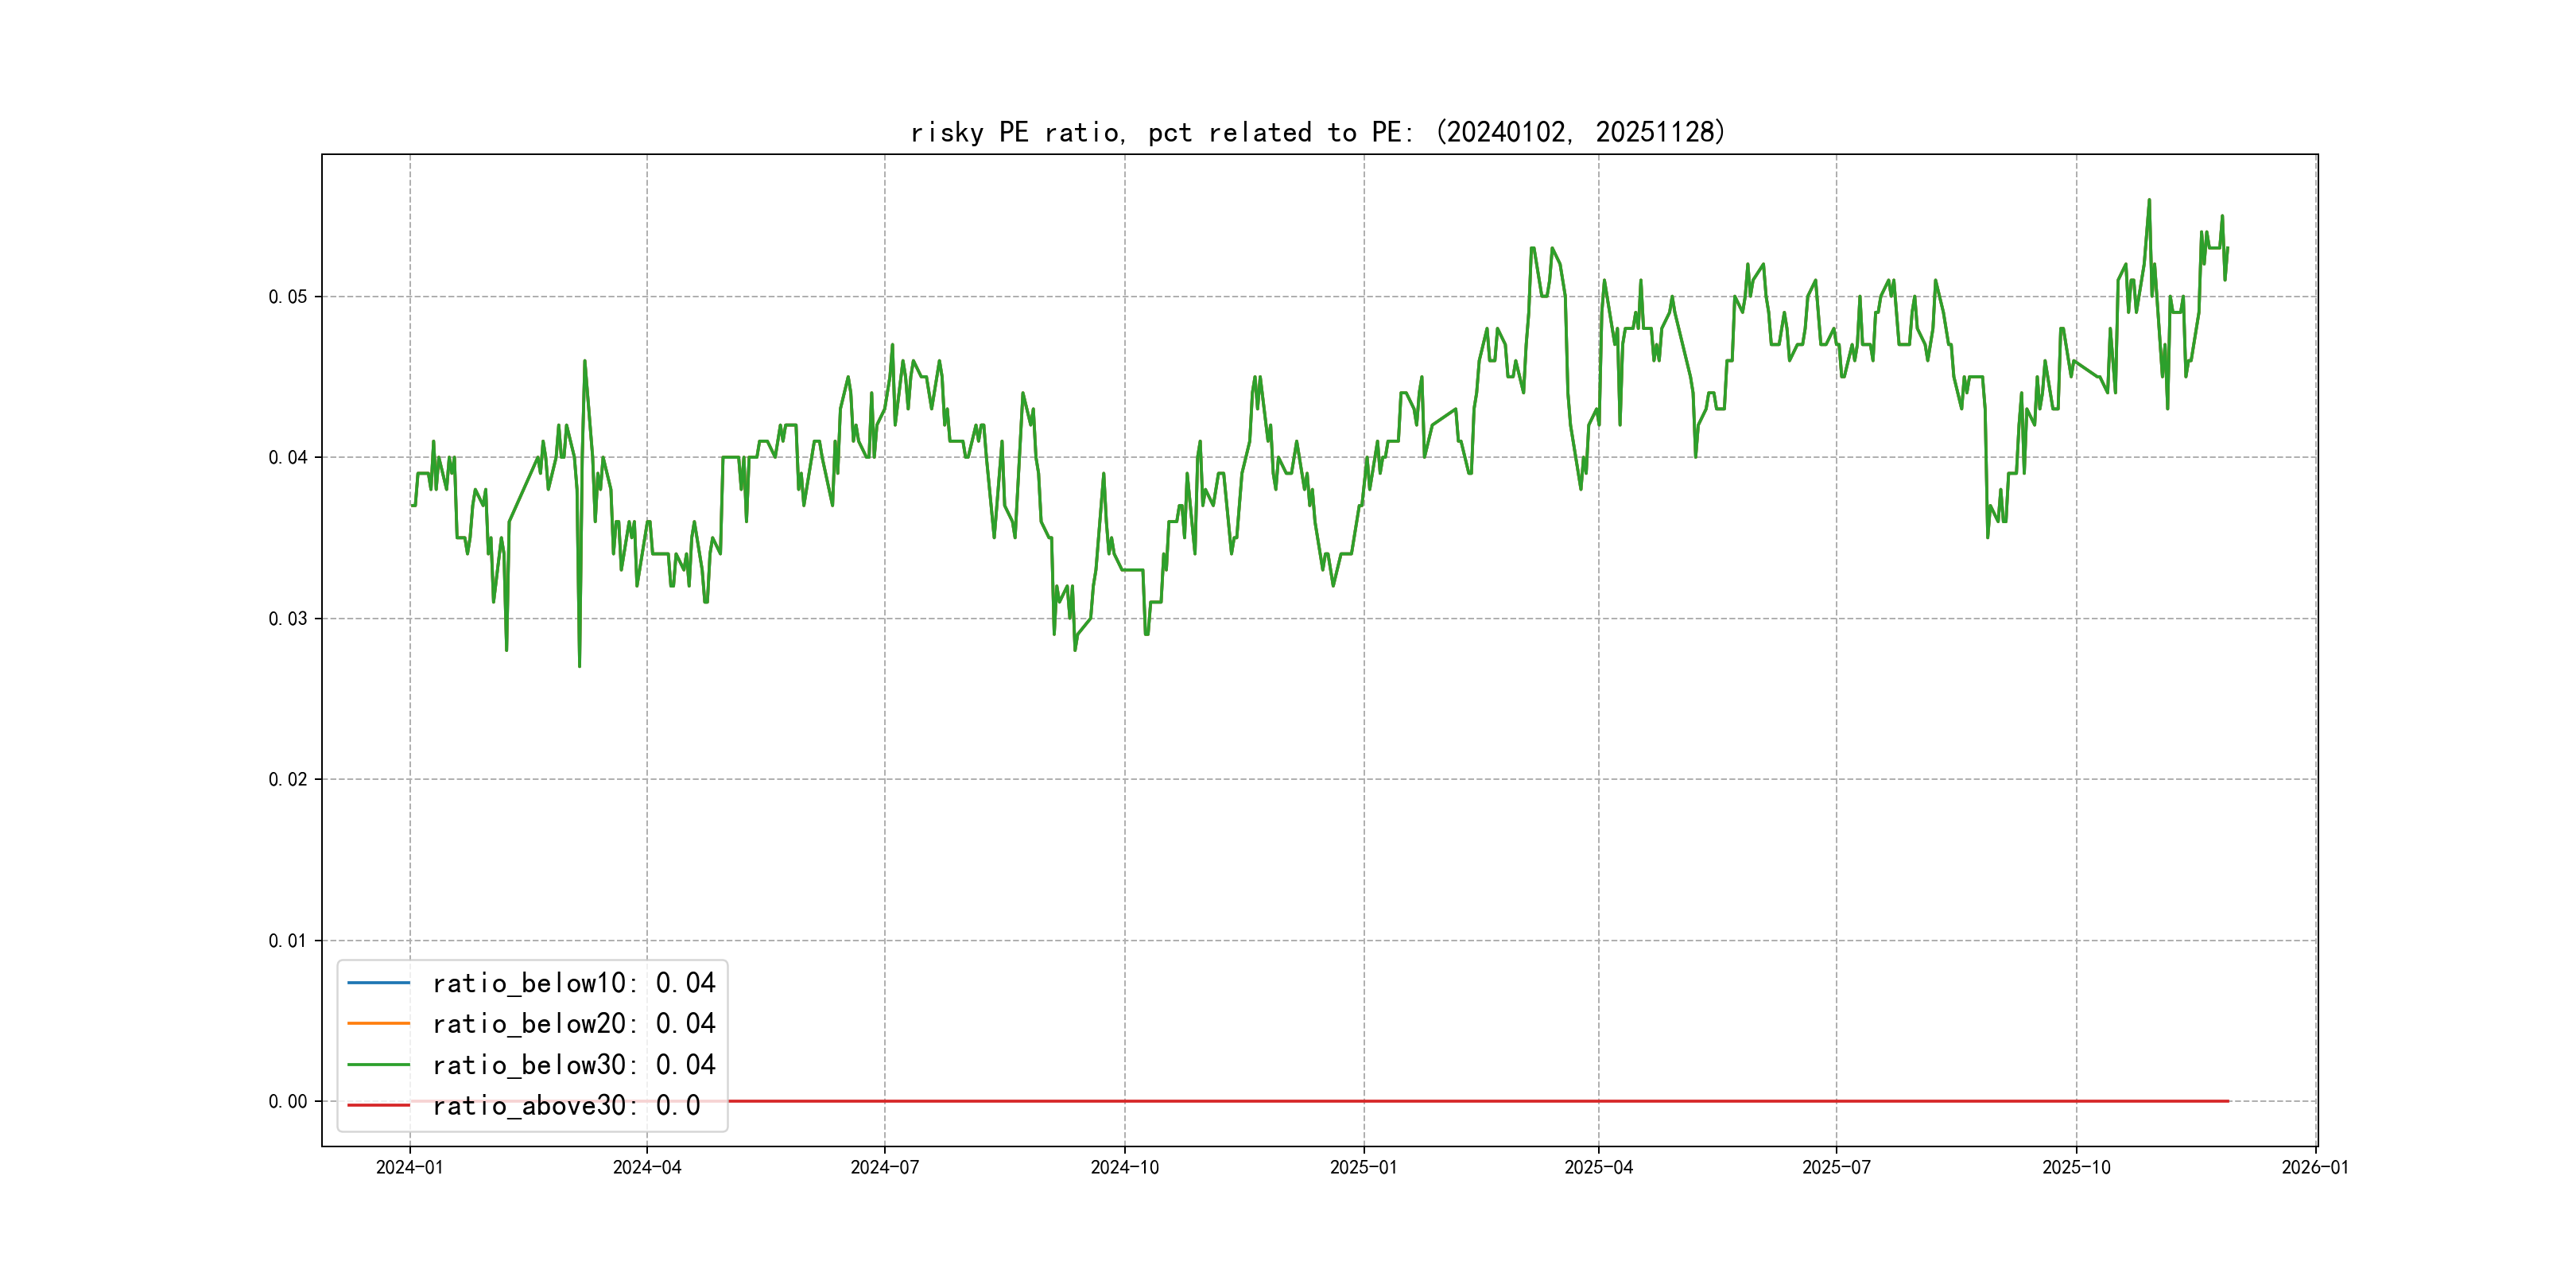The height and width of the screenshot is (1288, 2576).
Task: Select the 'ratio_below20: 0.04' legend label
Action: point(573,1024)
